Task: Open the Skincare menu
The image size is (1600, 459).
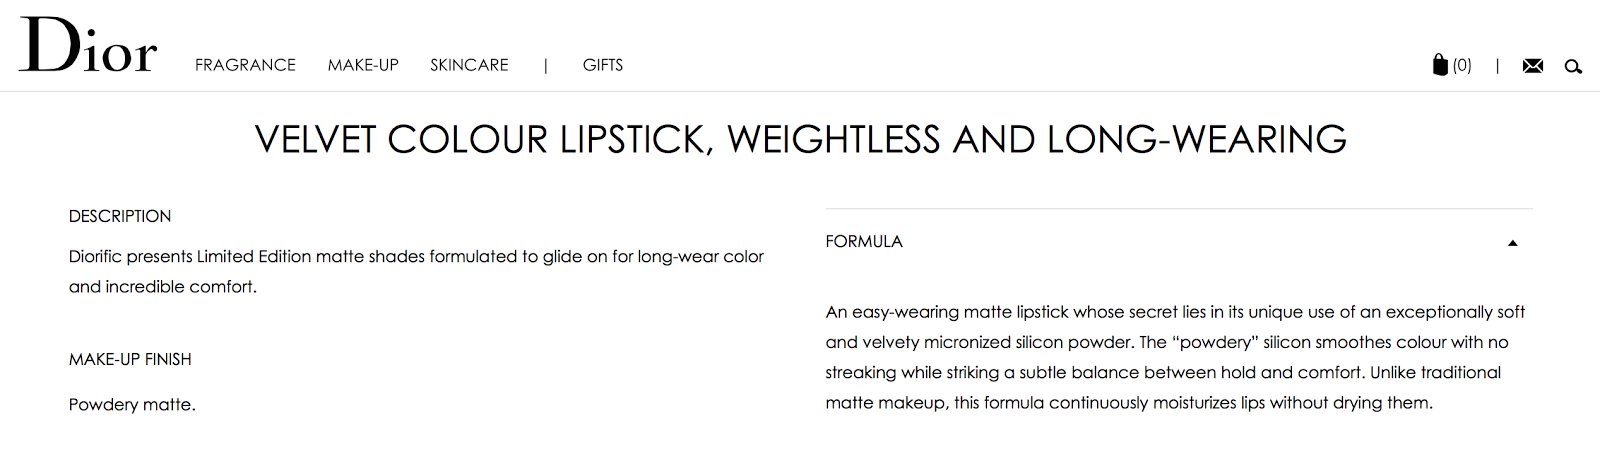Action: tap(469, 65)
